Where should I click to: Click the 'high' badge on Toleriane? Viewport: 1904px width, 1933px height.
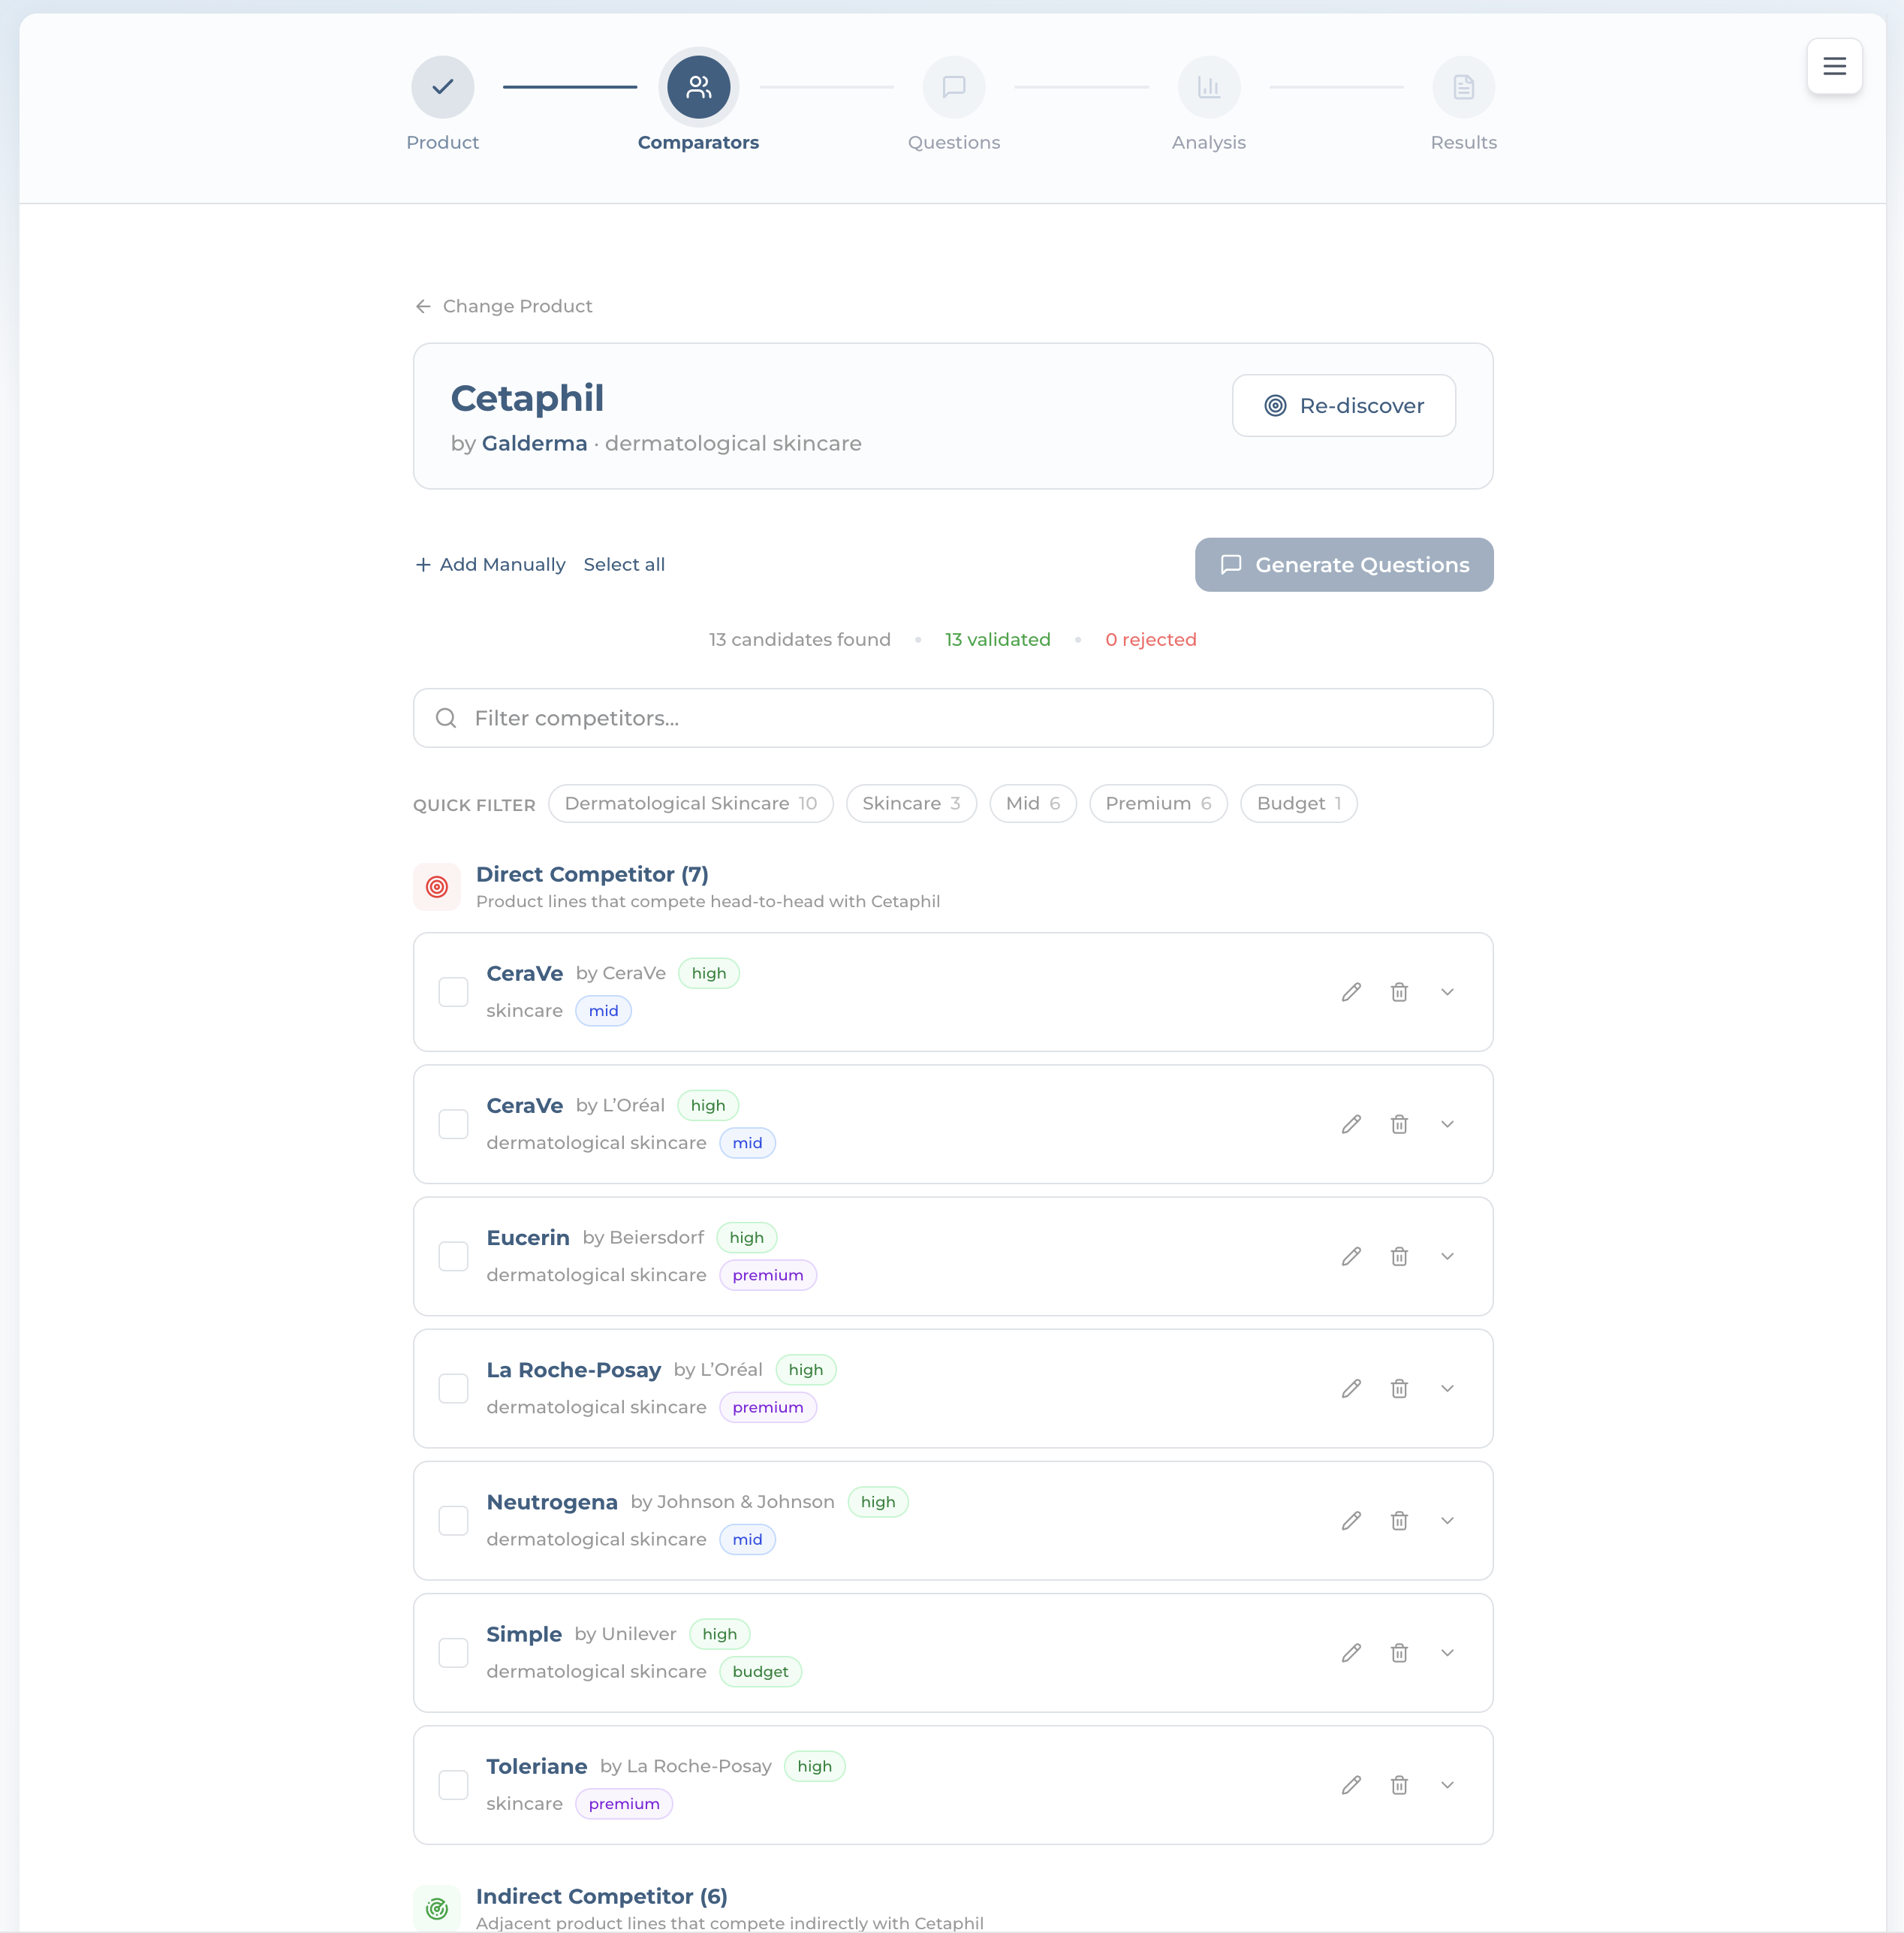pyautogui.click(x=814, y=1767)
